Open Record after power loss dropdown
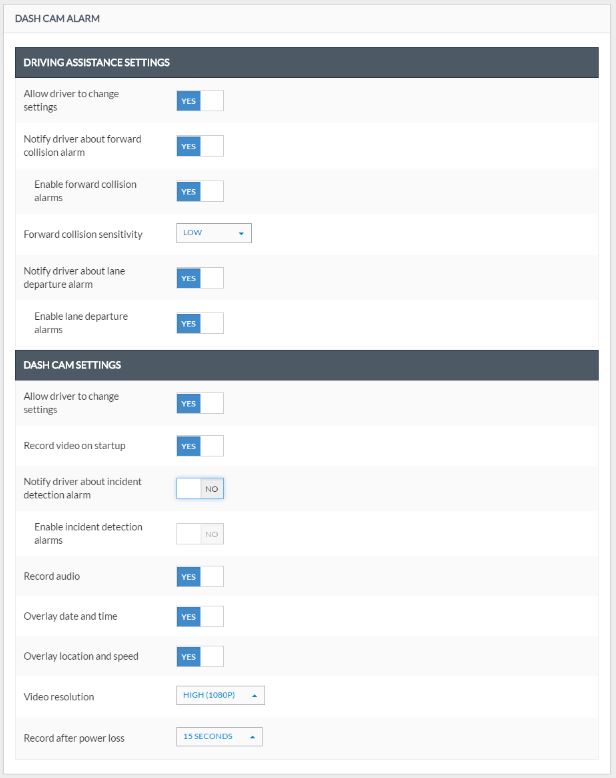Viewport: 616px width, 778px height. coord(219,737)
